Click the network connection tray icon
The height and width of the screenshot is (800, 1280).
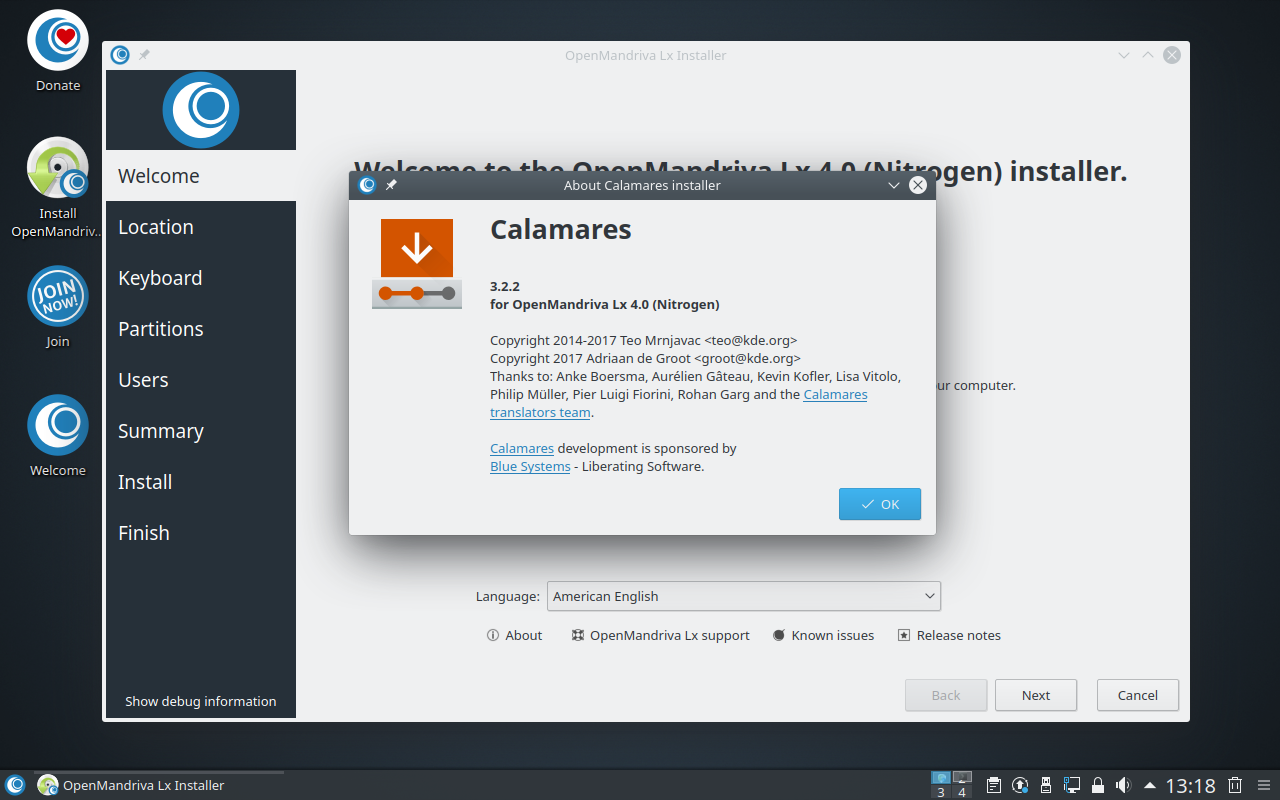coord(1072,785)
